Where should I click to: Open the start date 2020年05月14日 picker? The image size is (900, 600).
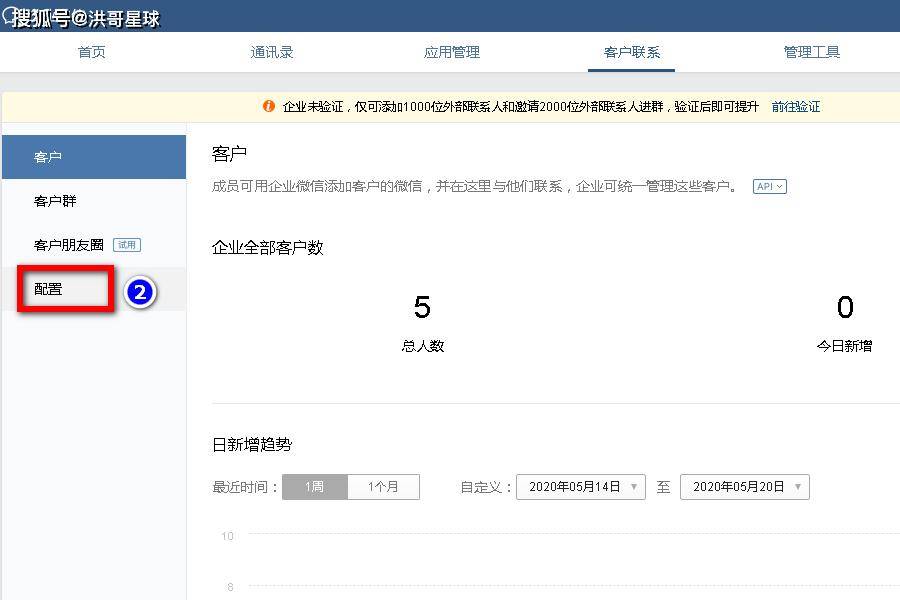[x=581, y=487]
